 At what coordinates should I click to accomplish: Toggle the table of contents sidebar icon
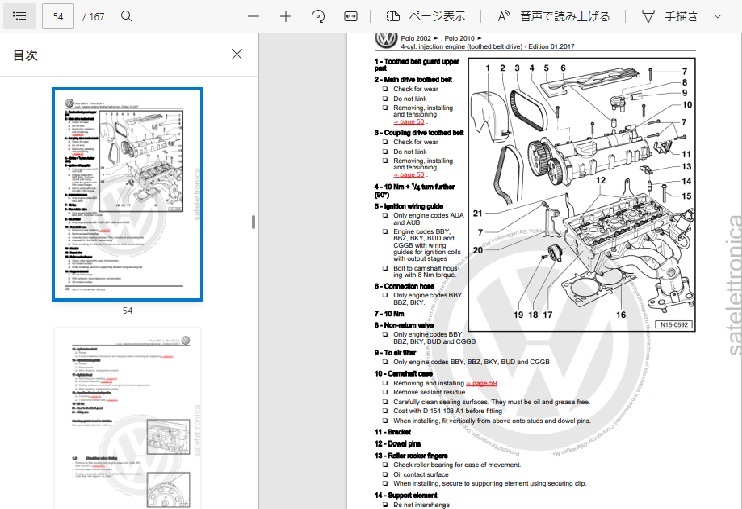pos(19,16)
